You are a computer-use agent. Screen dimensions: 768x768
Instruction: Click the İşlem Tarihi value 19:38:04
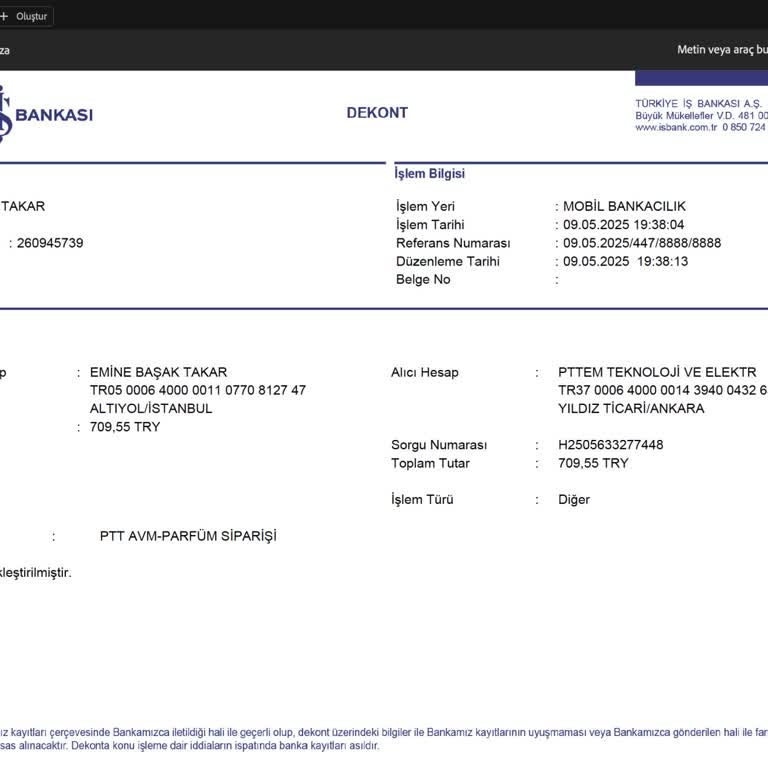[x=624, y=225]
